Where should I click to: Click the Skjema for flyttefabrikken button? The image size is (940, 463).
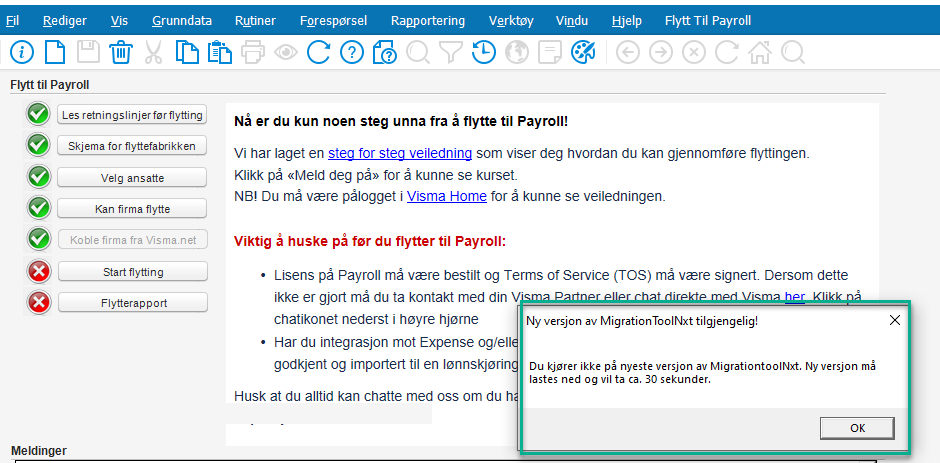point(132,146)
